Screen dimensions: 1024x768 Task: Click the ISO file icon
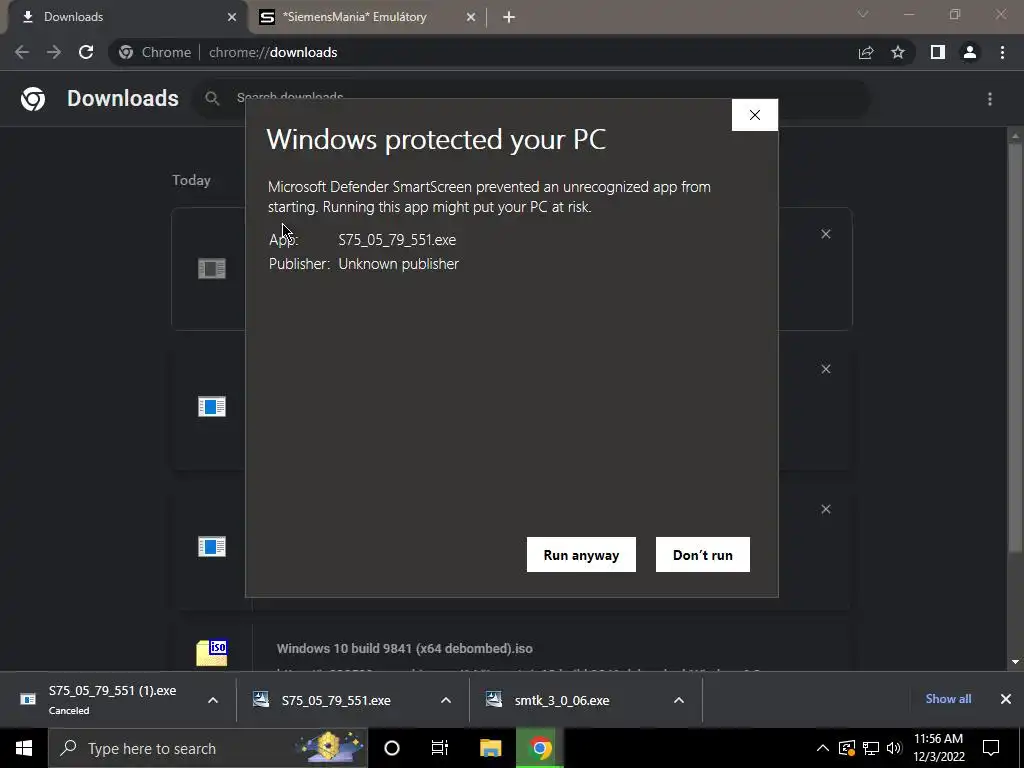pos(212,652)
